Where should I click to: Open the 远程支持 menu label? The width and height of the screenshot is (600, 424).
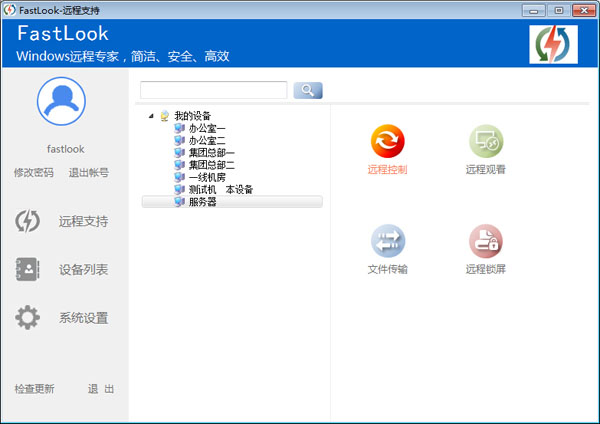tap(83, 221)
